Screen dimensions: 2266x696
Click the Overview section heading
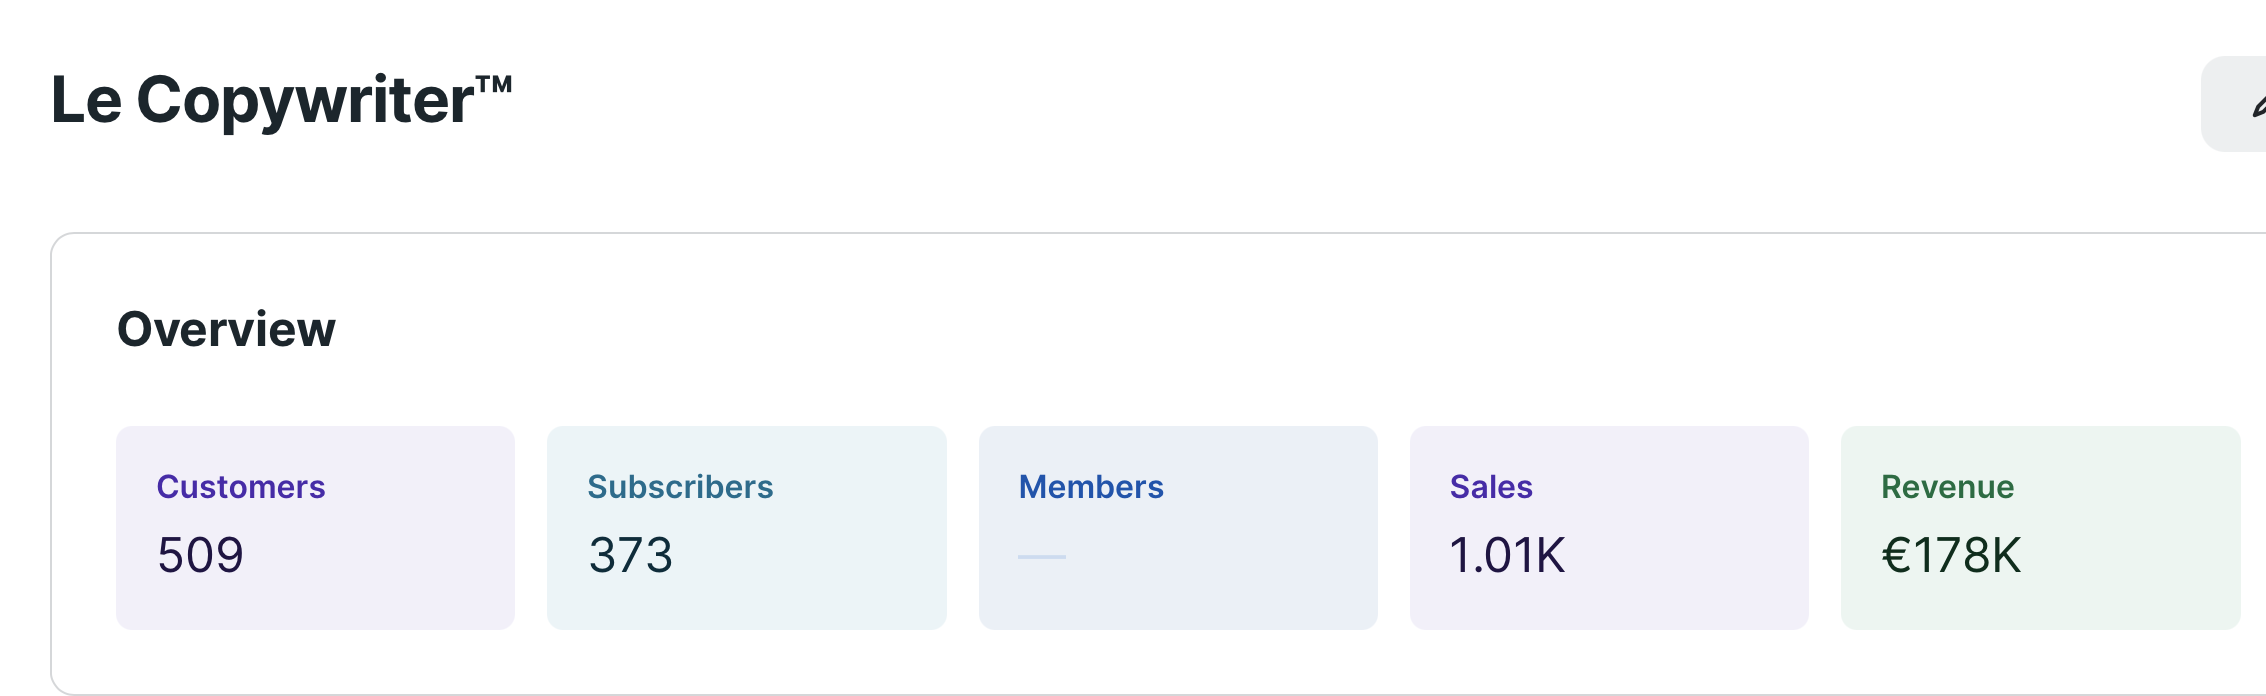click(x=226, y=329)
